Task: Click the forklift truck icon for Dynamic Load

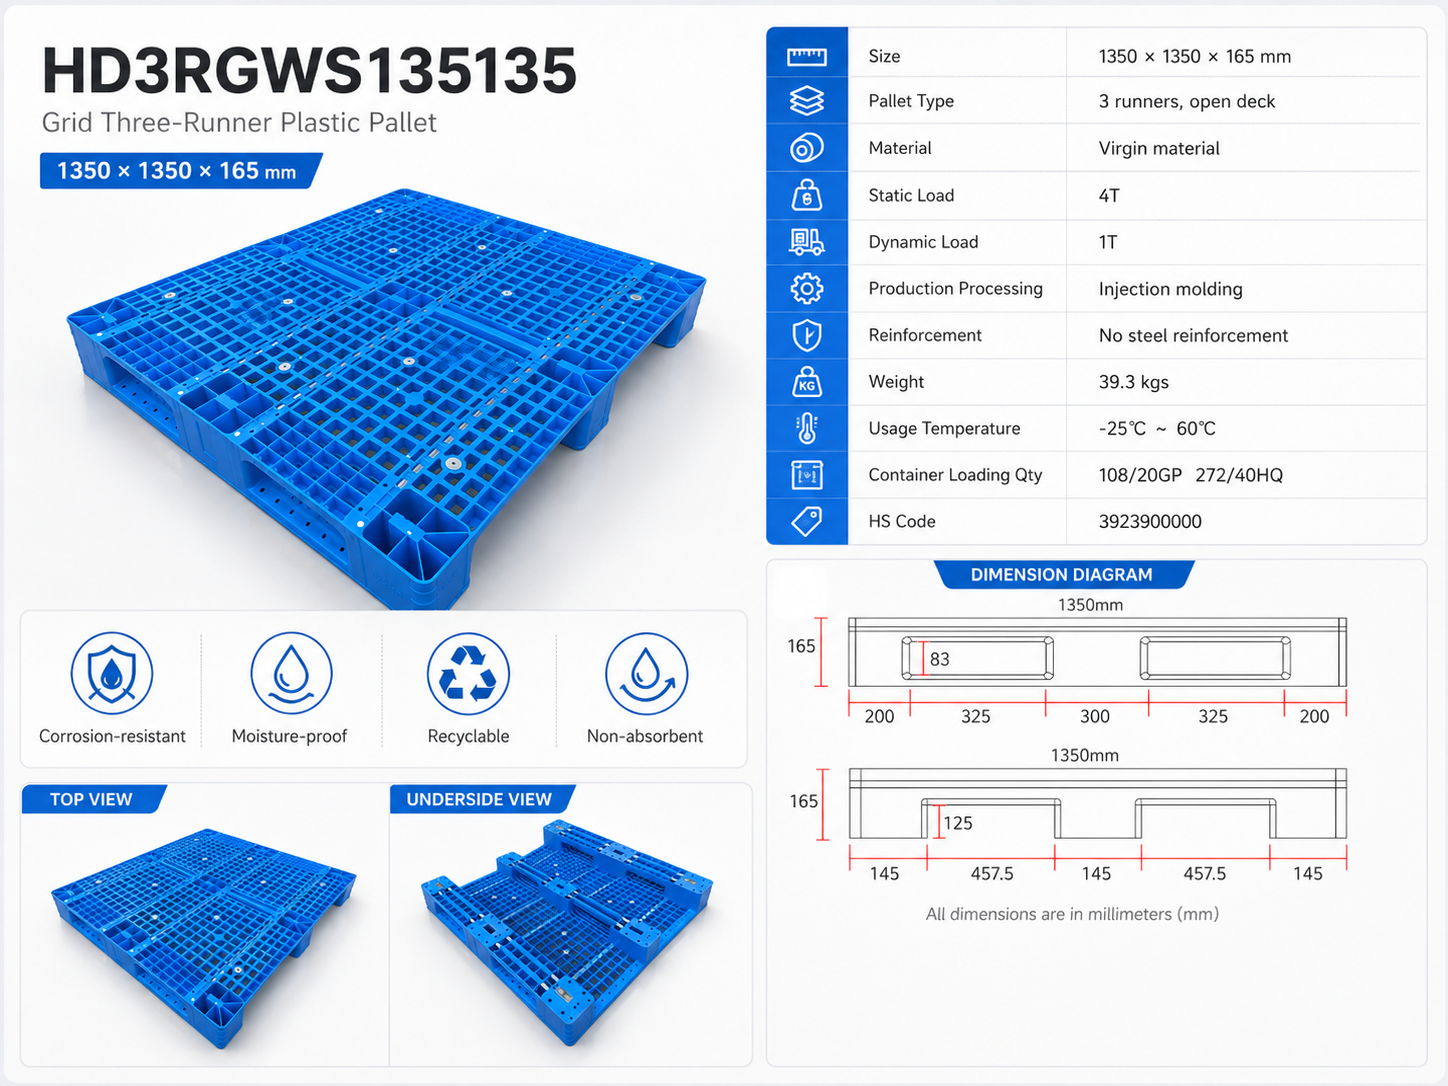Action: tap(806, 242)
